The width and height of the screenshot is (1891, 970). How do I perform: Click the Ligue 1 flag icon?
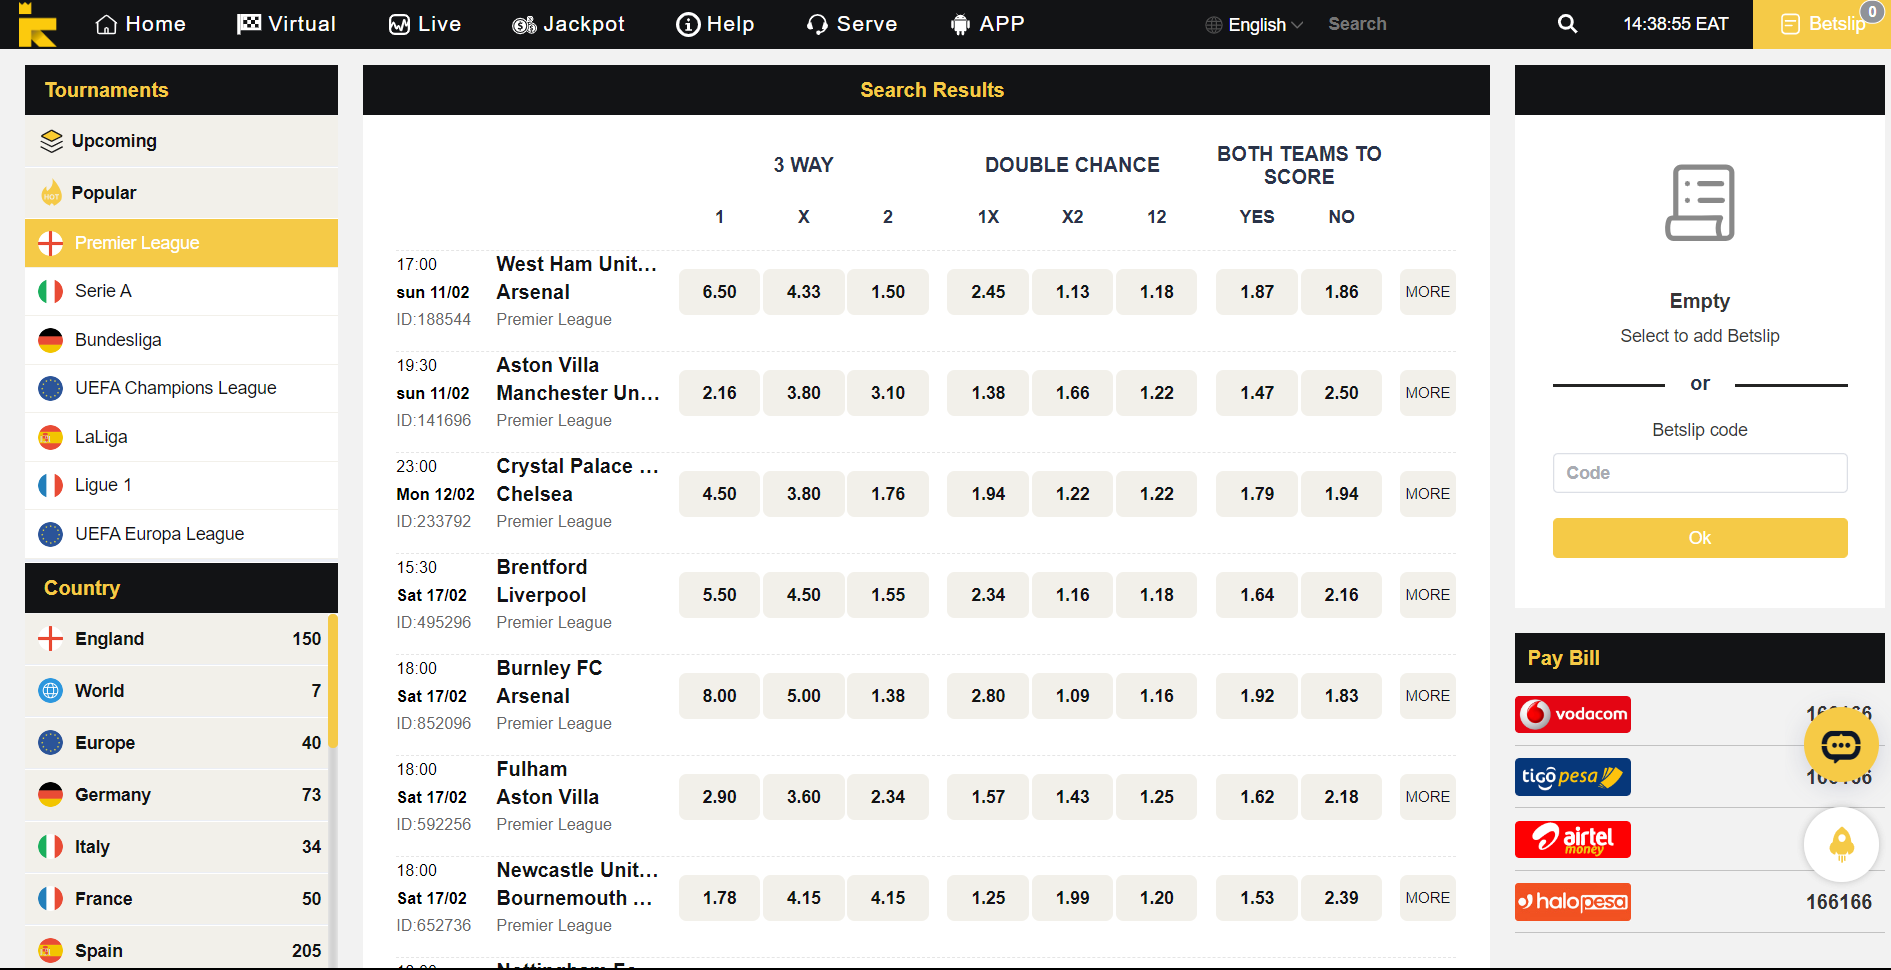pyautogui.click(x=50, y=485)
